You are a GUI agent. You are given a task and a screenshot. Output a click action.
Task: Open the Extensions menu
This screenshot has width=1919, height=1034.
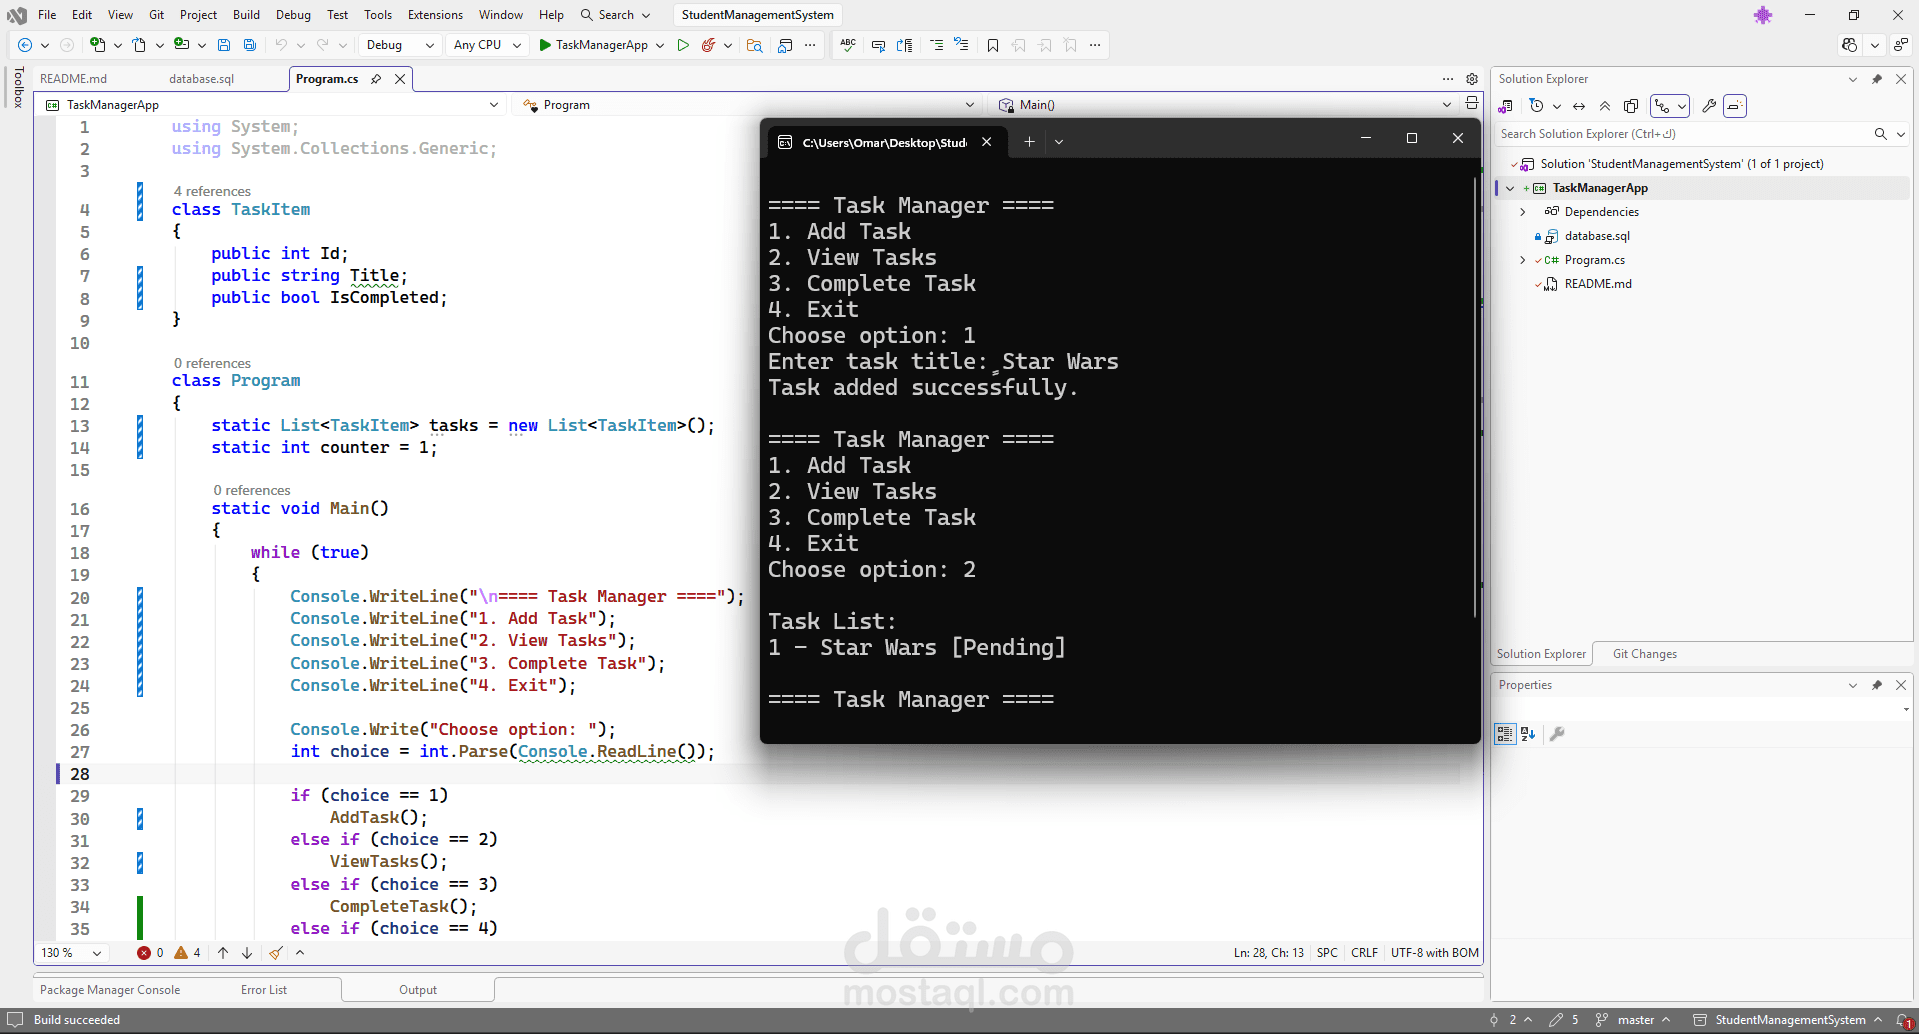435,15
